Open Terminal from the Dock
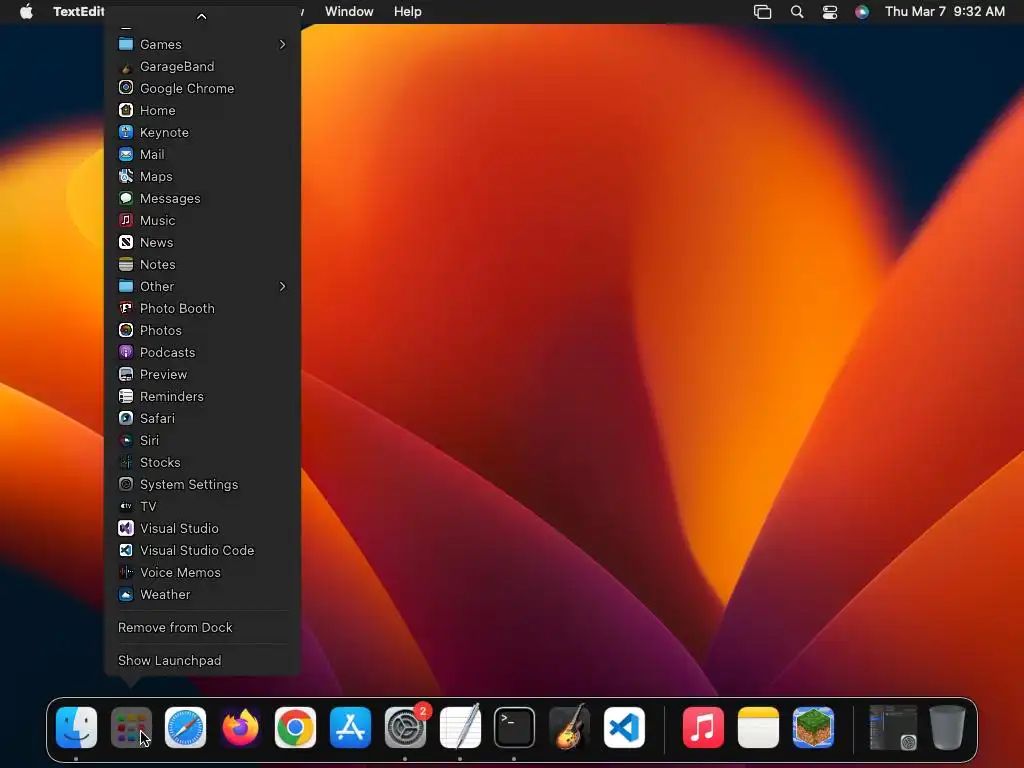The image size is (1024, 768). point(515,727)
